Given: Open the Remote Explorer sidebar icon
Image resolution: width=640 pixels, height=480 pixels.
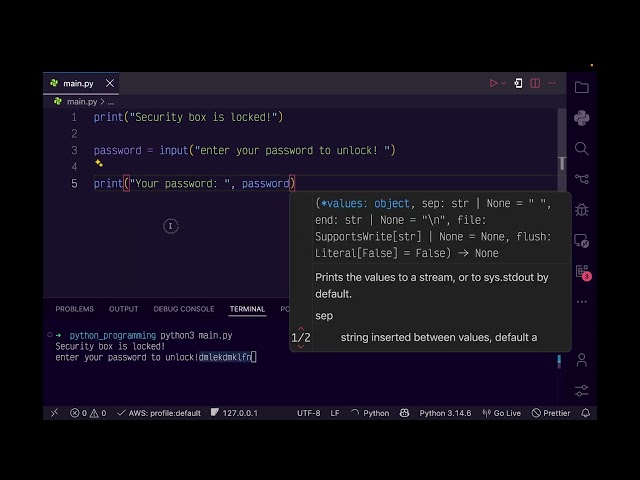Looking at the screenshot, I should tap(582, 241).
